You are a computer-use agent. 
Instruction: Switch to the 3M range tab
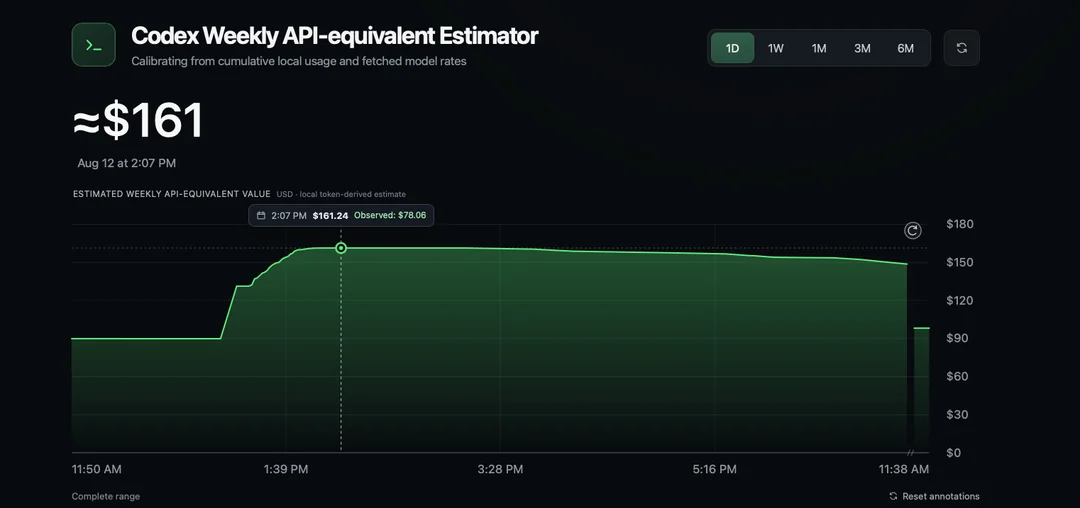862,48
